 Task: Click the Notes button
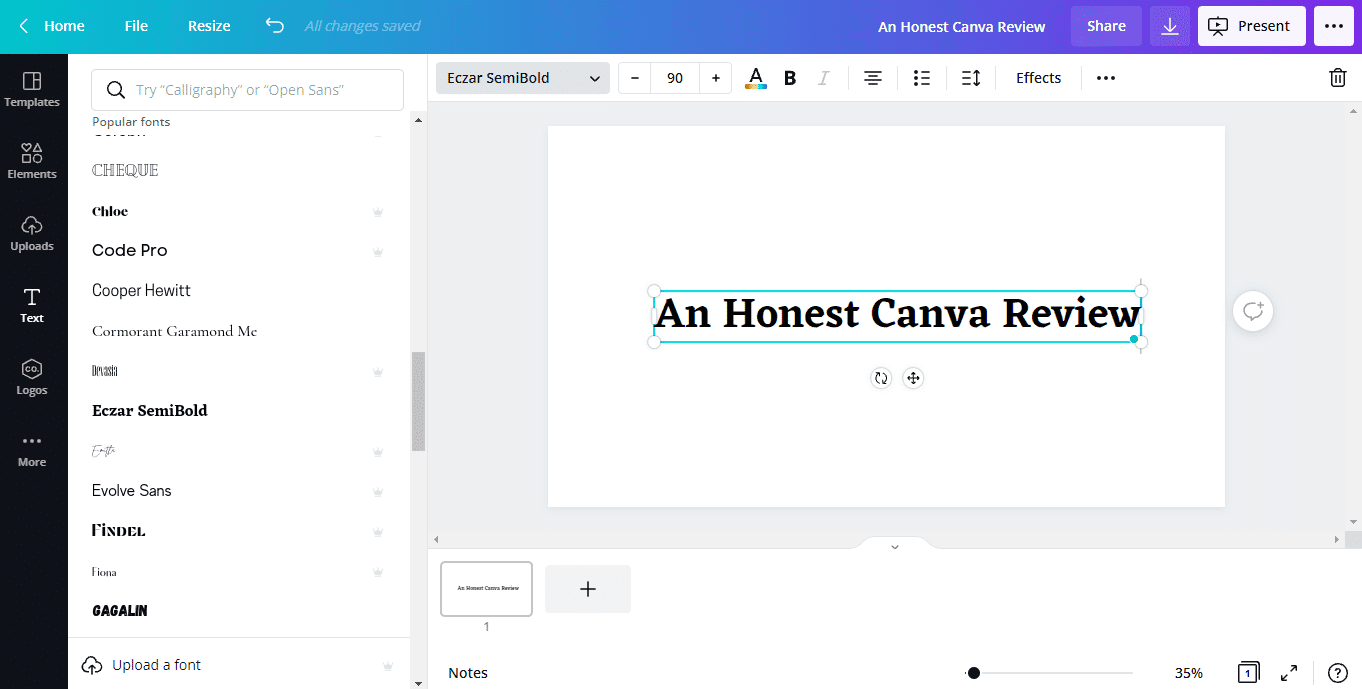[468, 673]
